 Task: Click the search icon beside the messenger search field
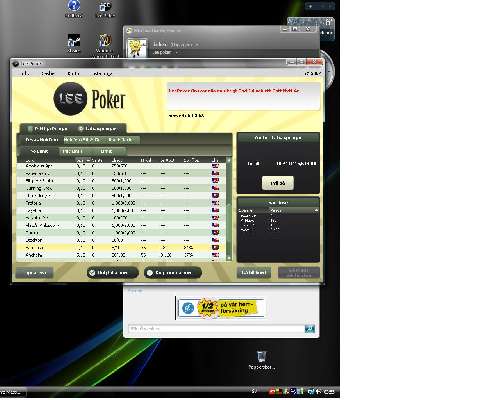tap(310, 329)
